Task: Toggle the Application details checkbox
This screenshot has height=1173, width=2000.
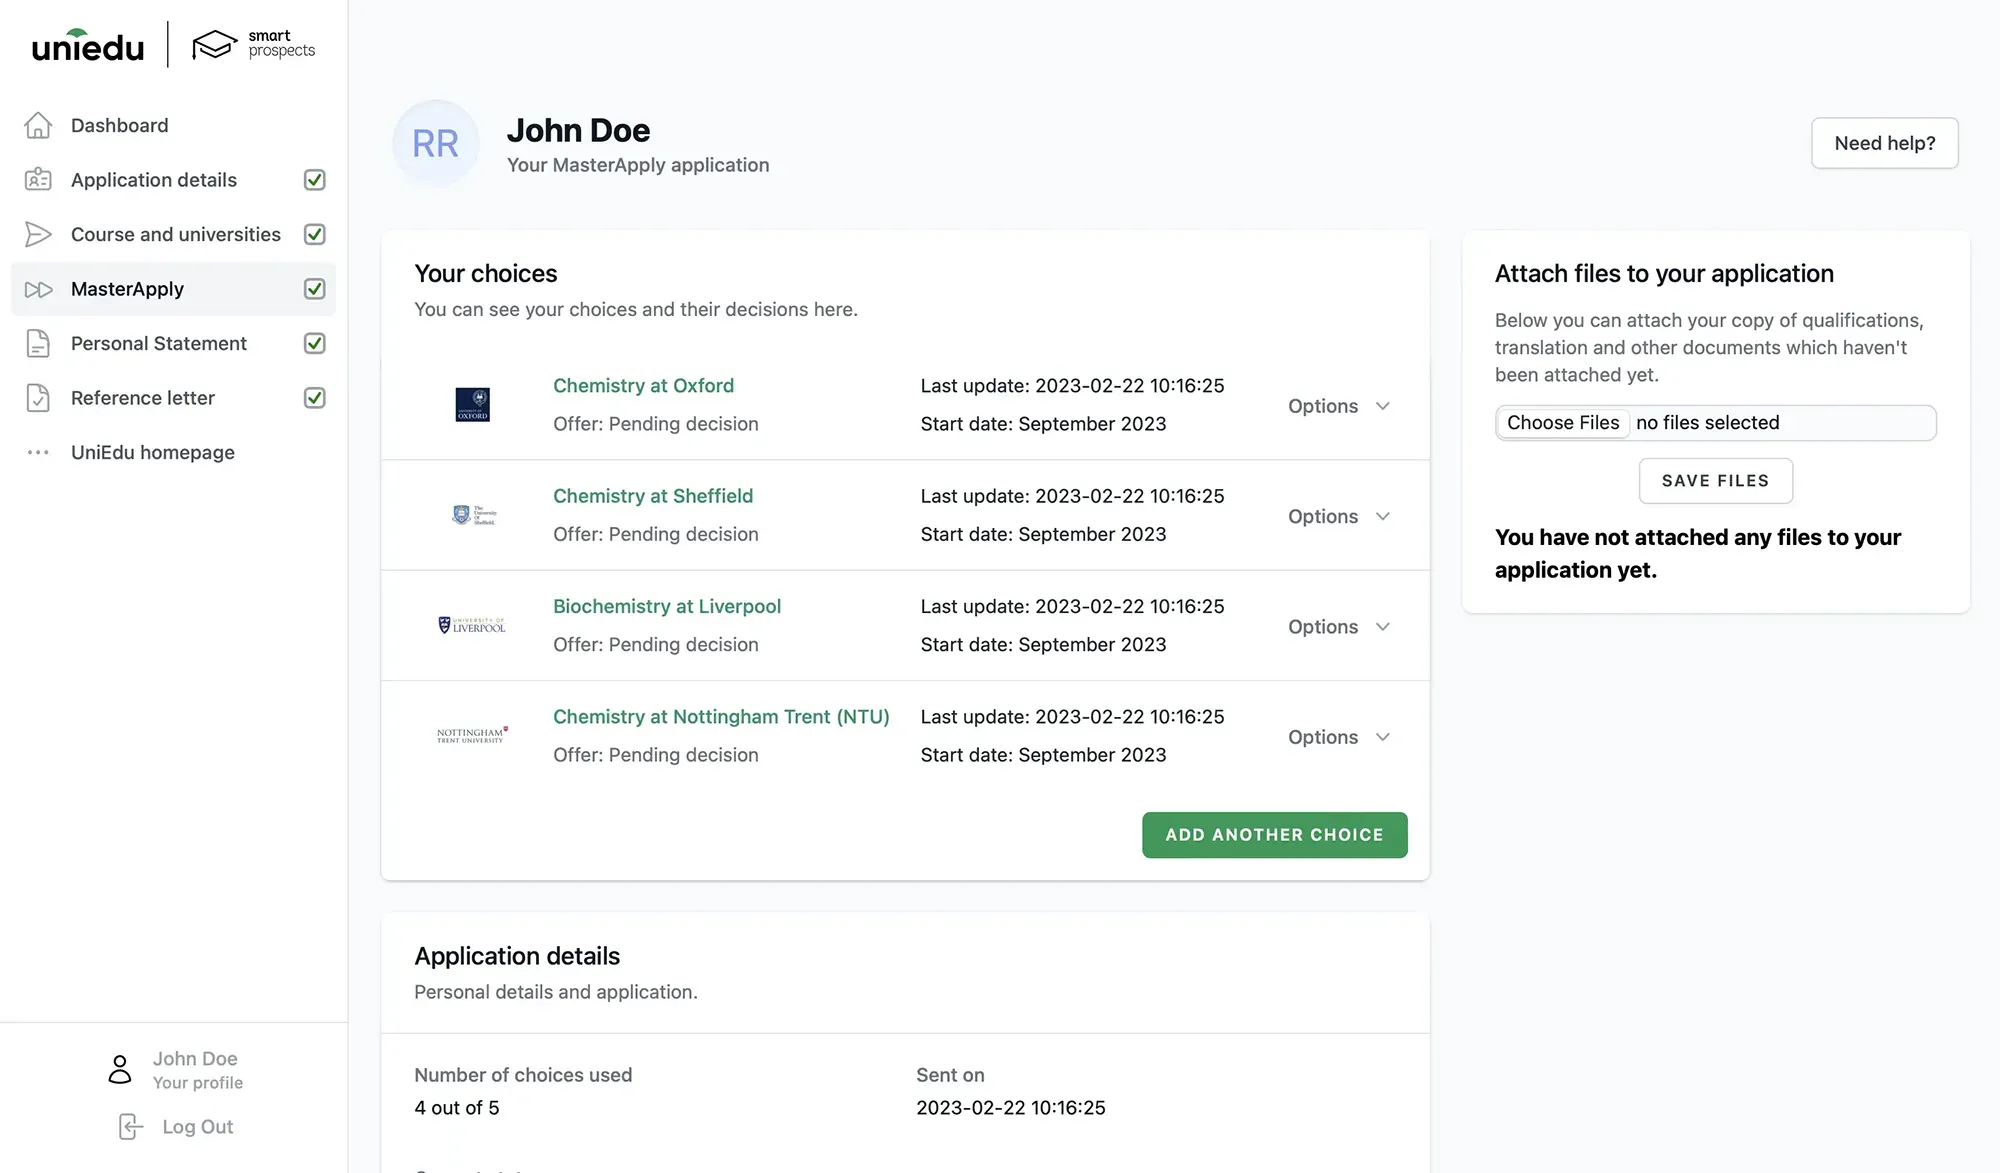Action: coord(314,180)
